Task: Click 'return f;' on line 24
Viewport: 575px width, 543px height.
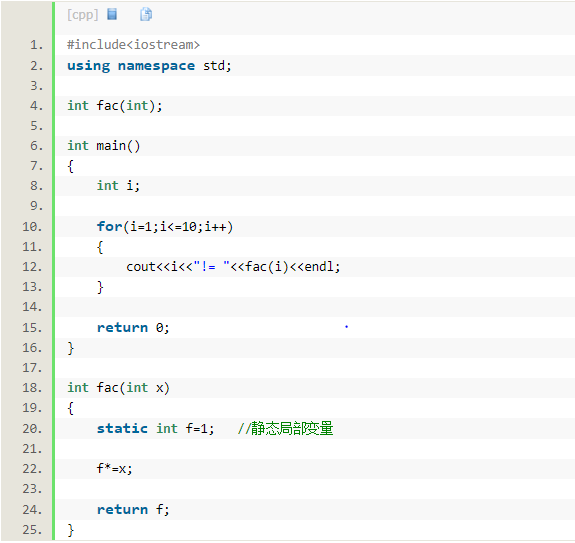Action: (133, 509)
